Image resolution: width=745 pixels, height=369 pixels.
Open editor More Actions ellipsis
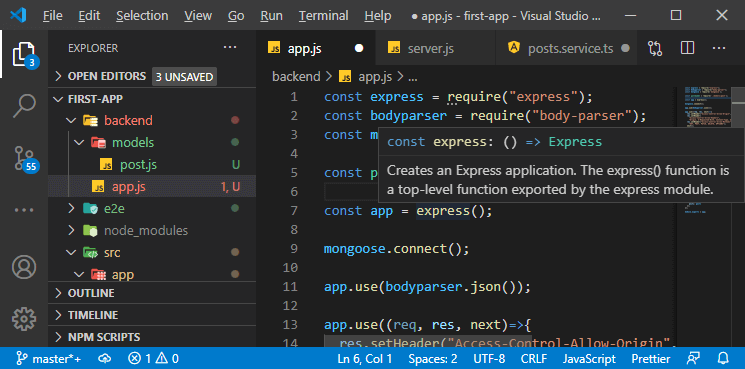pyautogui.click(x=719, y=48)
